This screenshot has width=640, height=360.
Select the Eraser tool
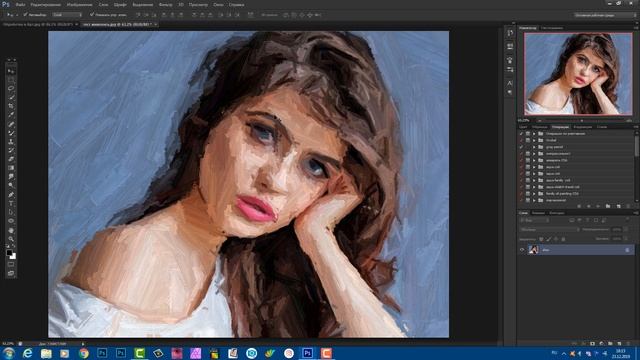(x=11, y=159)
